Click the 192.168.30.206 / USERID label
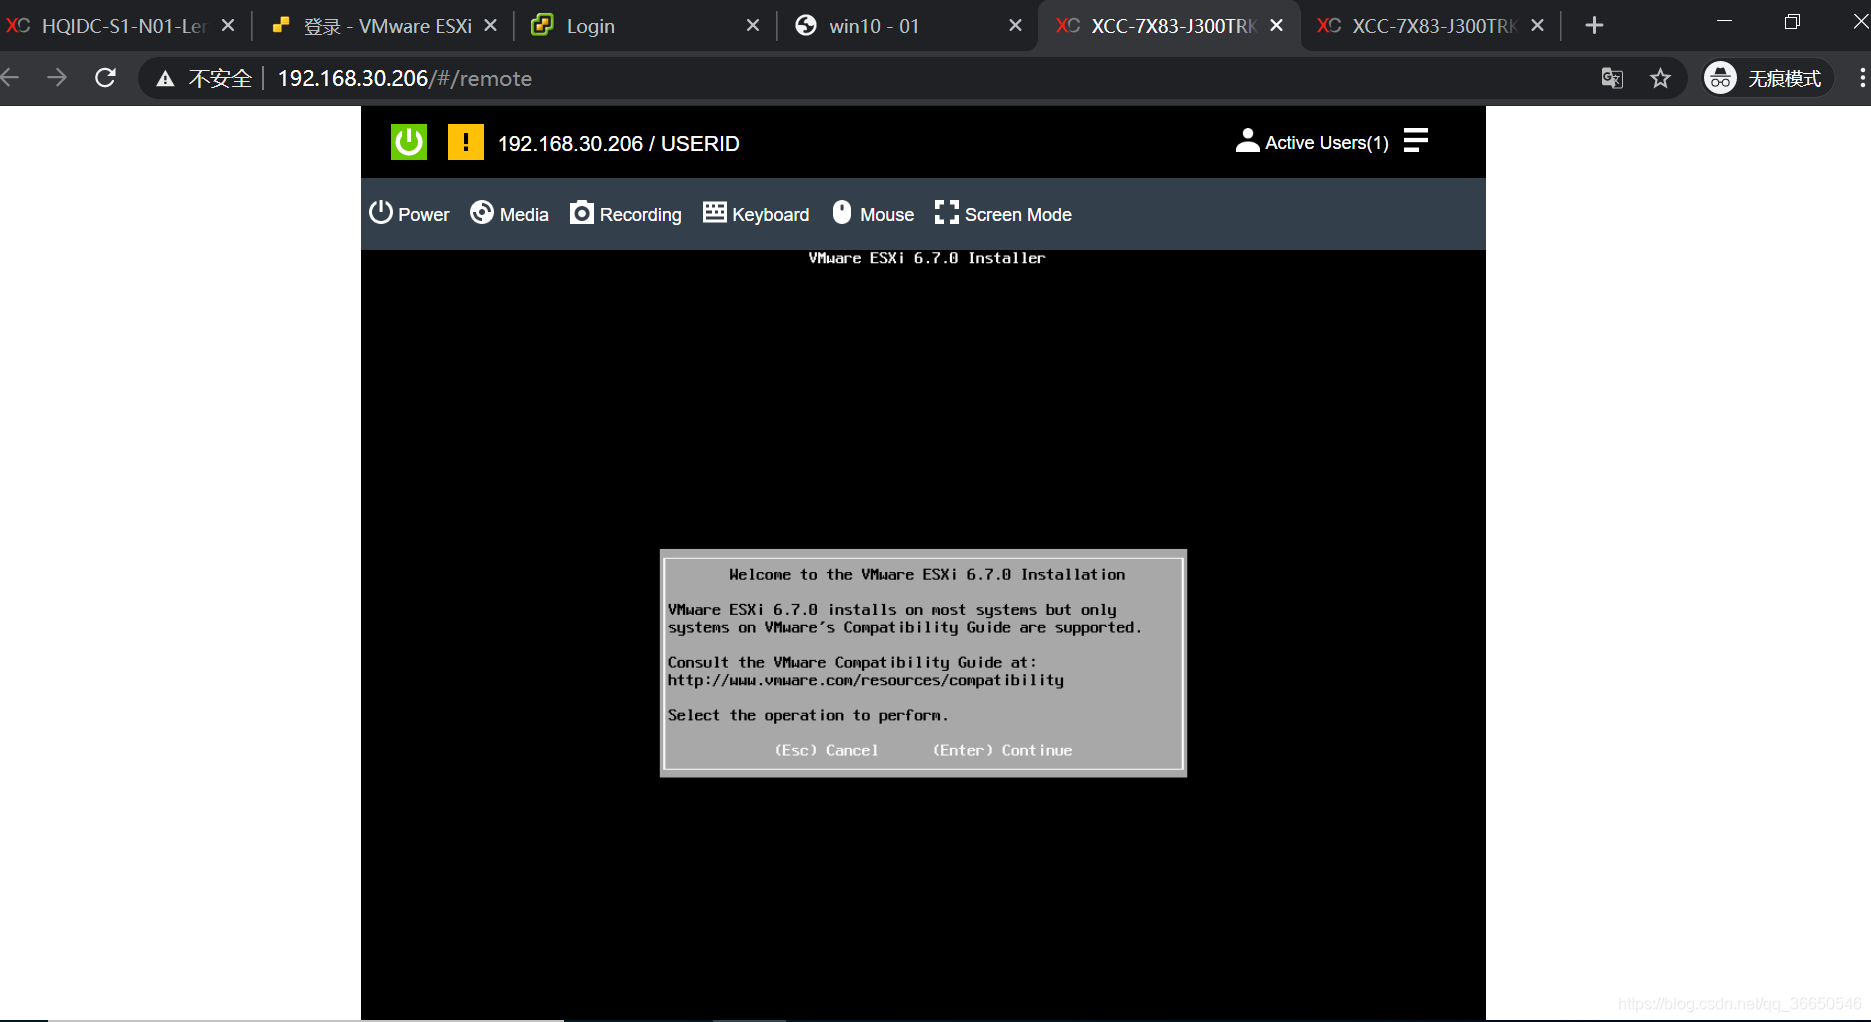The width and height of the screenshot is (1871, 1022). tap(619, 143)
